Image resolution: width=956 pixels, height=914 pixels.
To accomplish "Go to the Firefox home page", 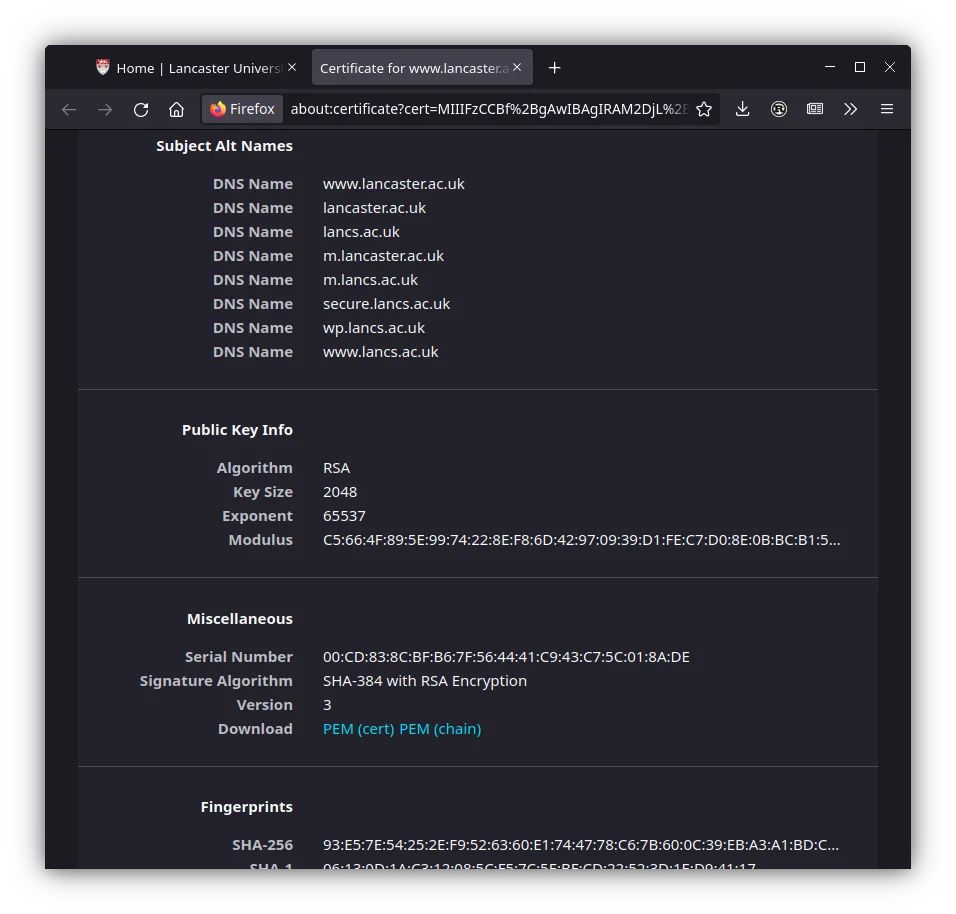I will pos(176,109).
